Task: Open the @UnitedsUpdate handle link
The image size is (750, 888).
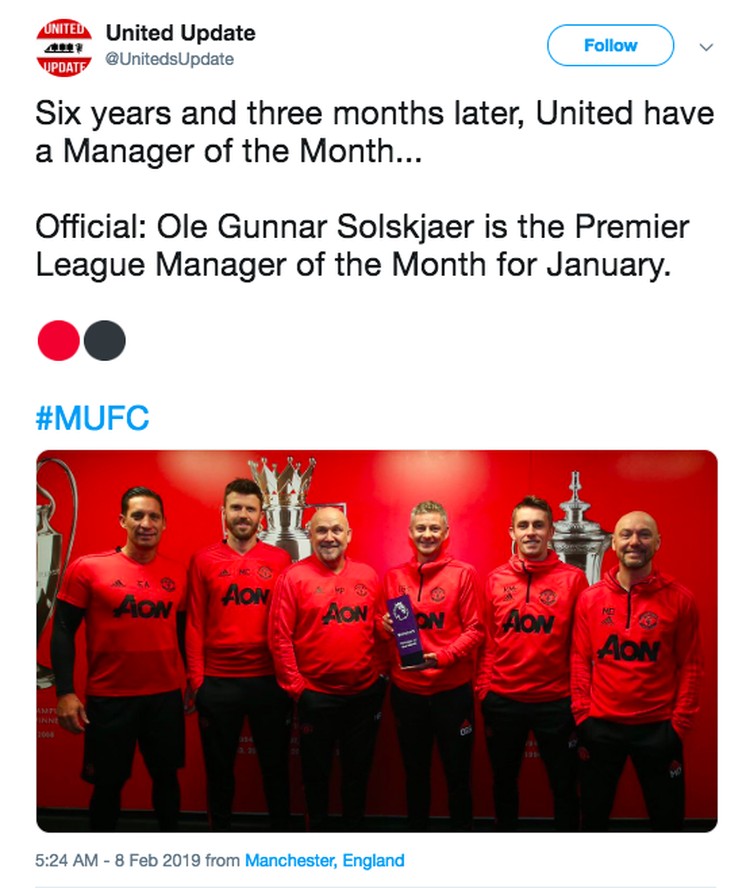Action: (170, 59)
